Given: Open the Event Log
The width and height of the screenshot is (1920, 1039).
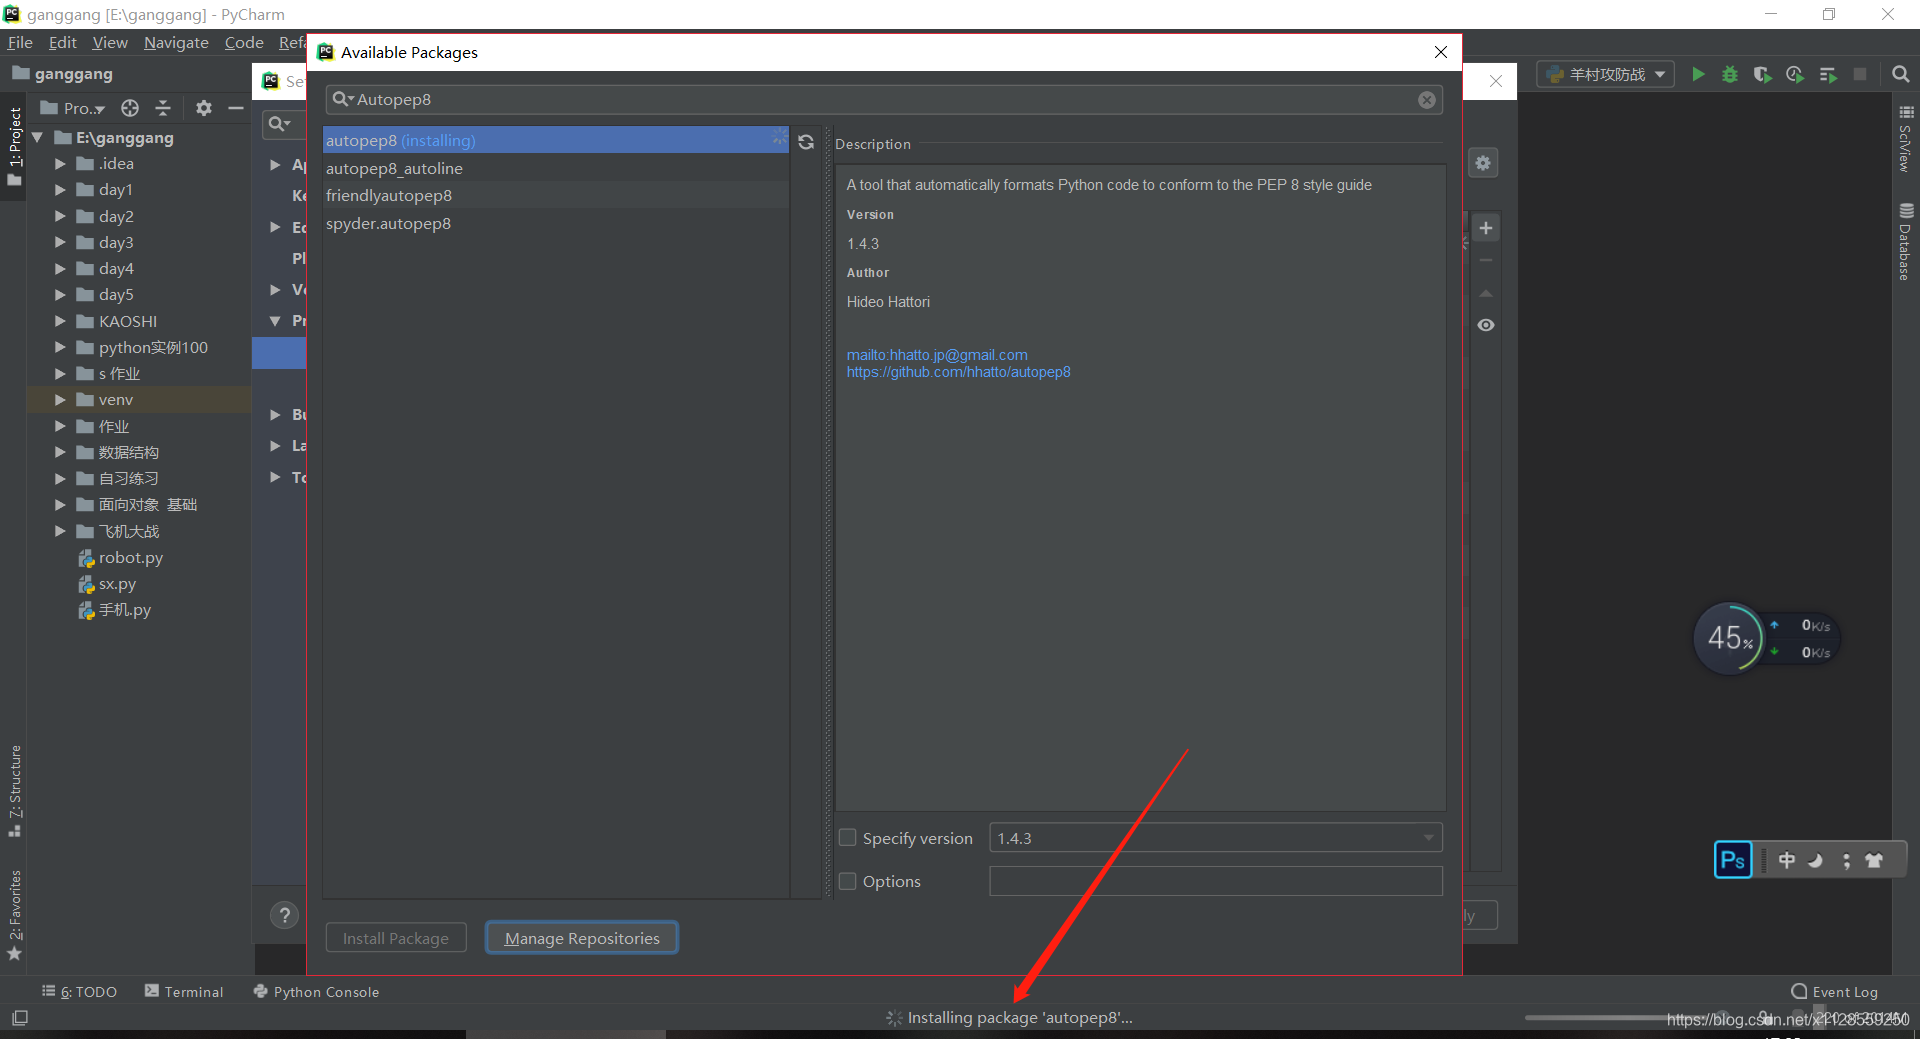Looking at the screenshot, I should pyautogui.click(x=1835, y=992).
